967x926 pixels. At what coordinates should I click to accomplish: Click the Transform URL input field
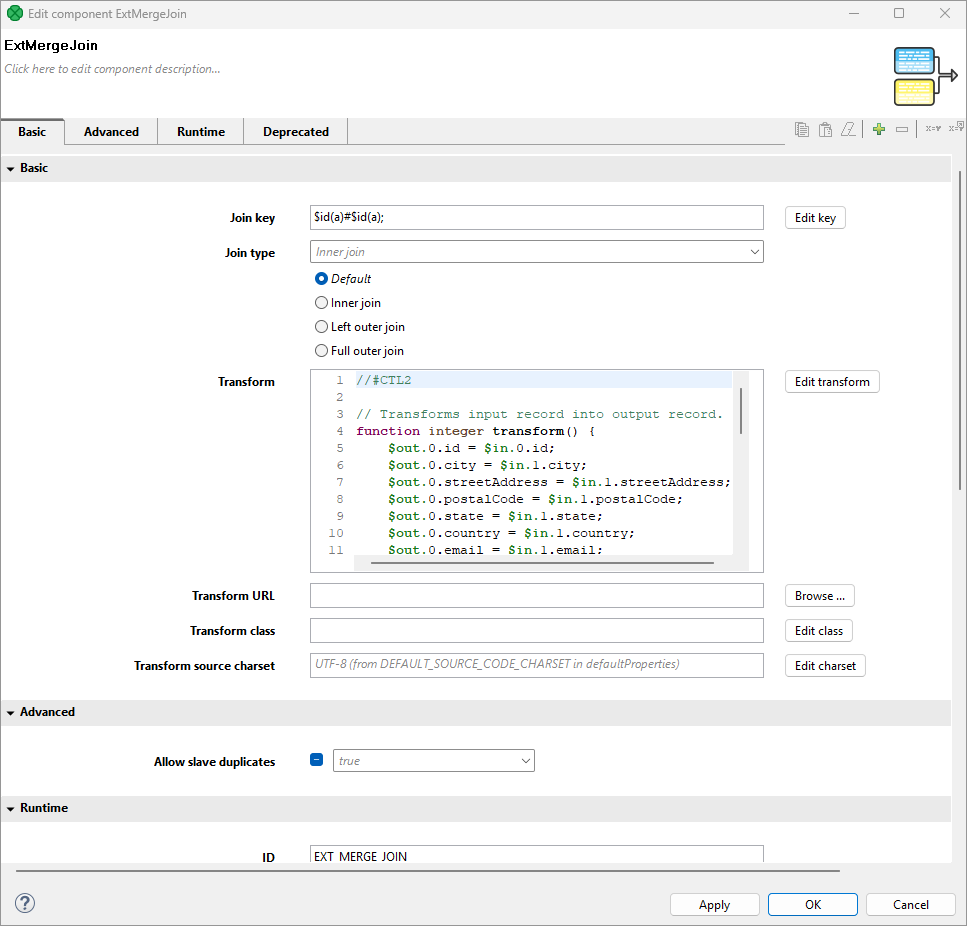(536, 596)
